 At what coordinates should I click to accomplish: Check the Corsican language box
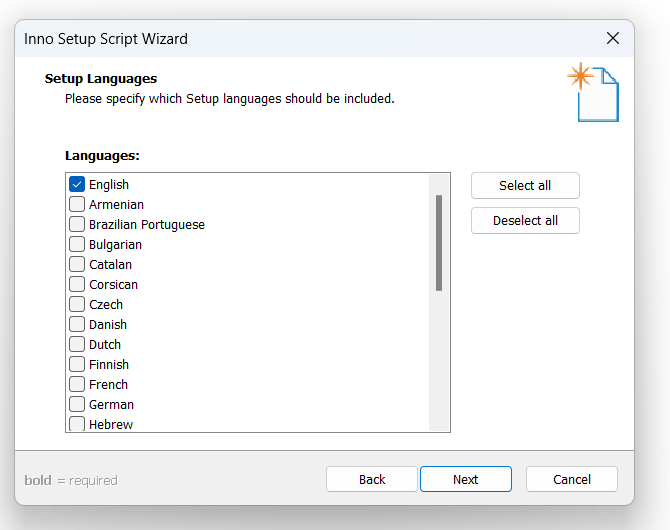[77, 284]
